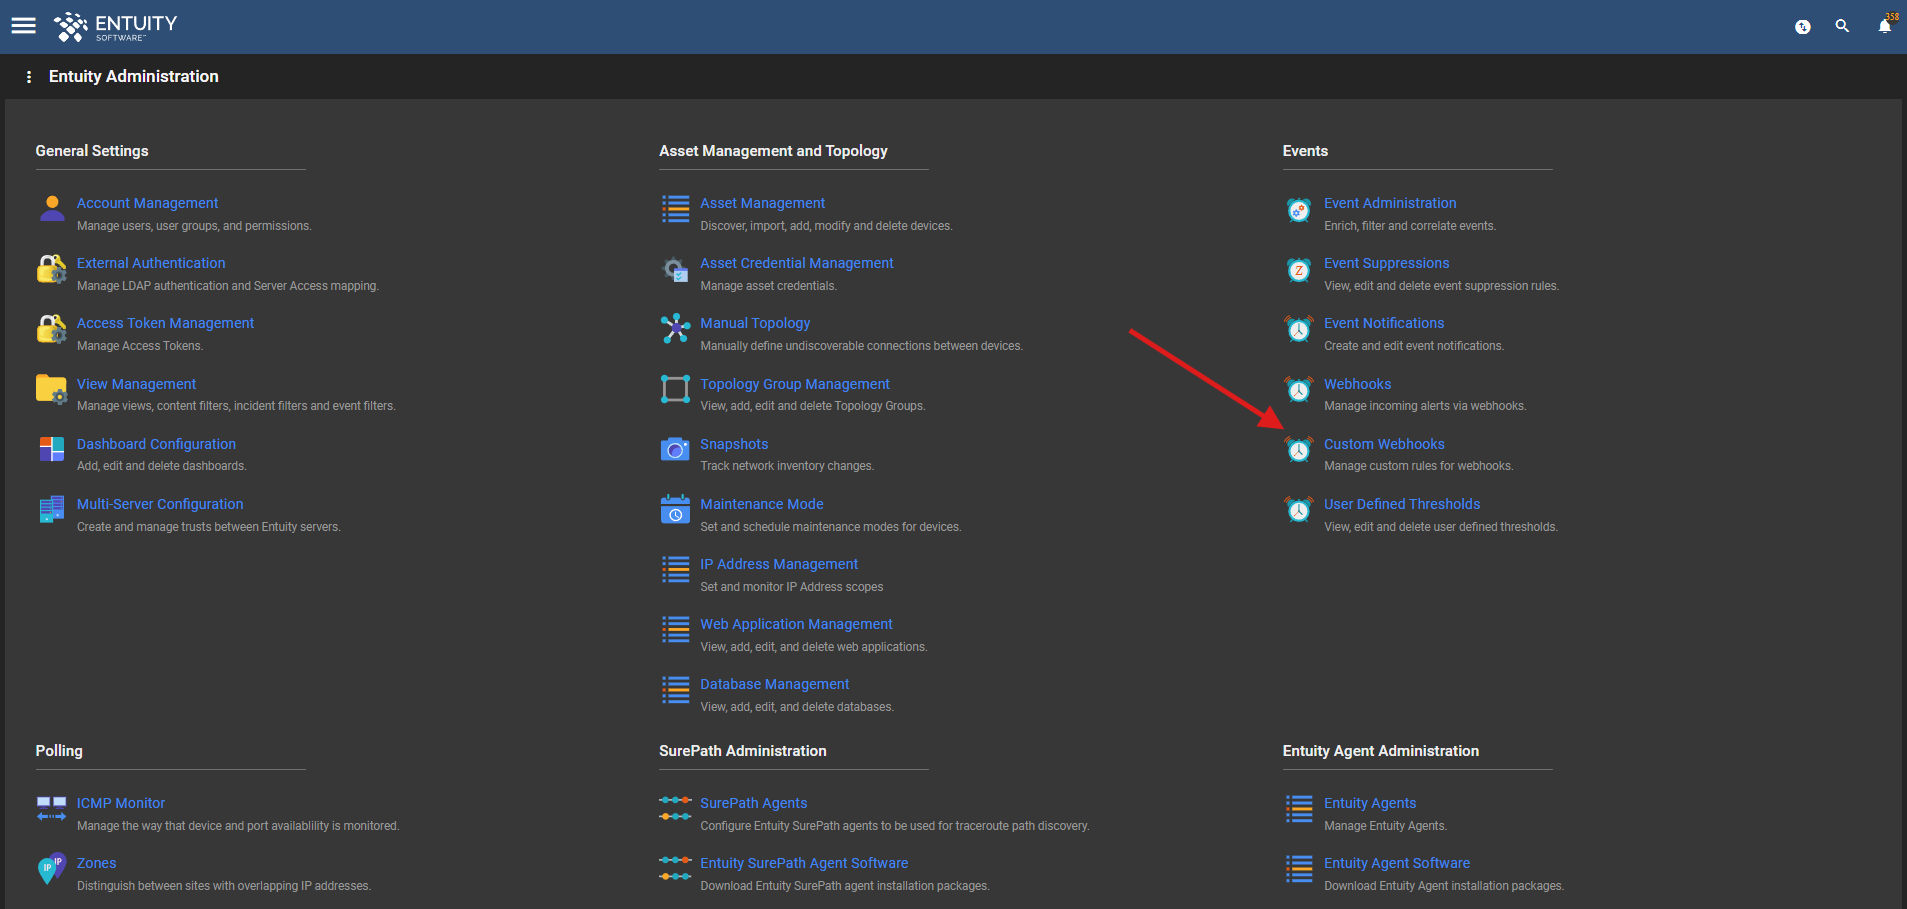This screenshot has width=1907, height=909.
Task: Open the Database Management link
Action: coord(775,684)
